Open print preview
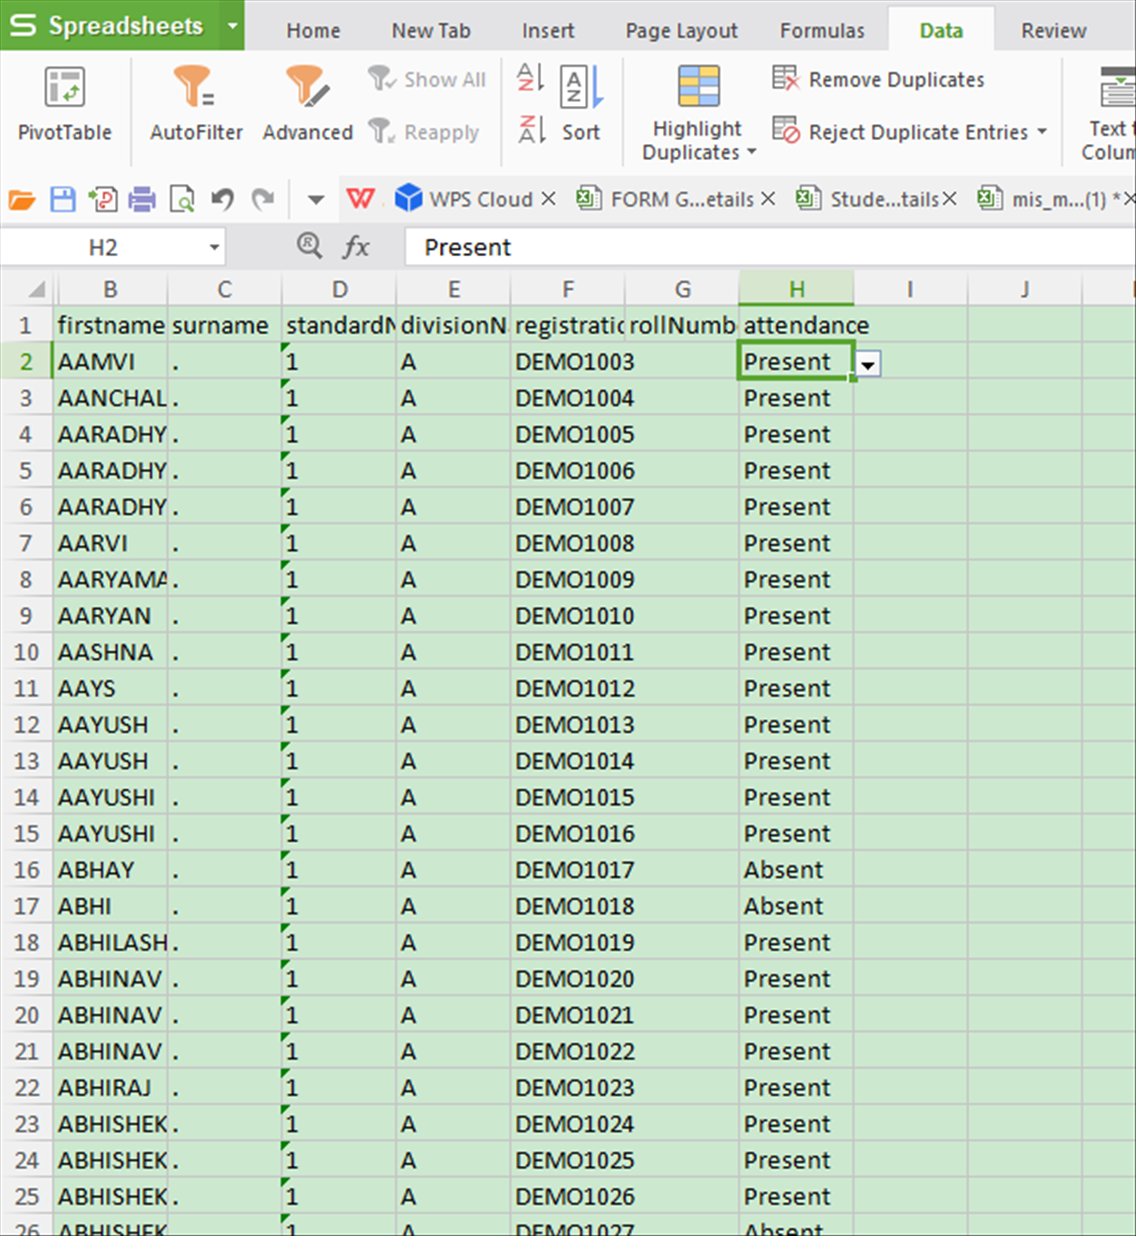The image size is (1136, 1236). [182, 200]
